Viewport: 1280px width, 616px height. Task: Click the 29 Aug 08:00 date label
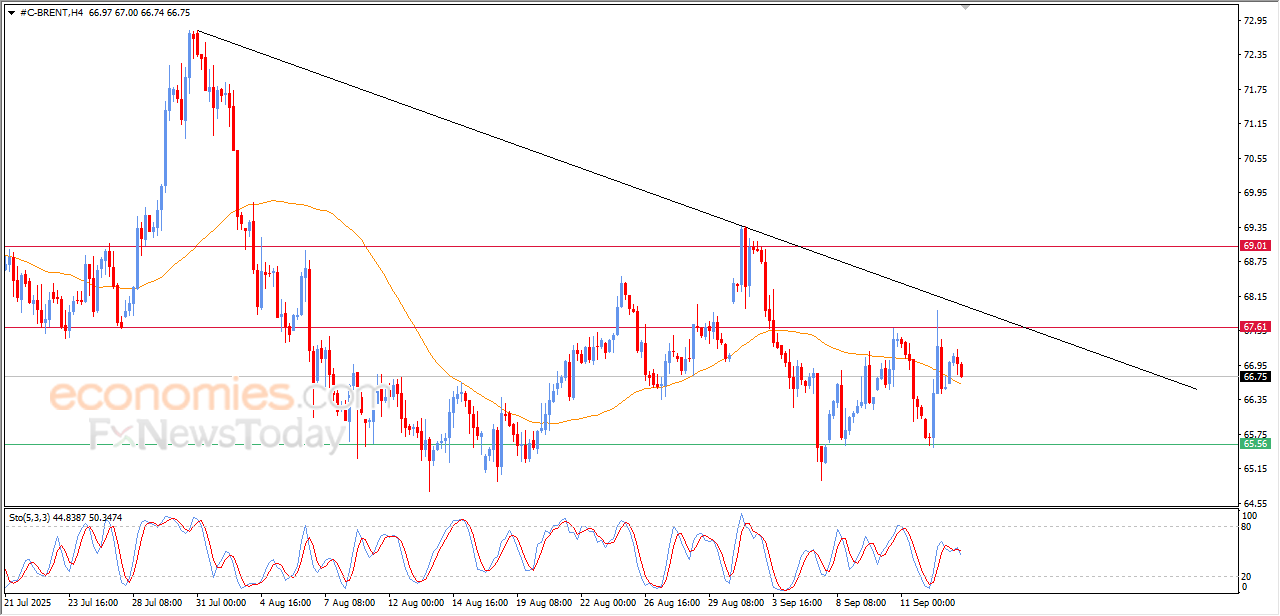[x=735, y=603]
